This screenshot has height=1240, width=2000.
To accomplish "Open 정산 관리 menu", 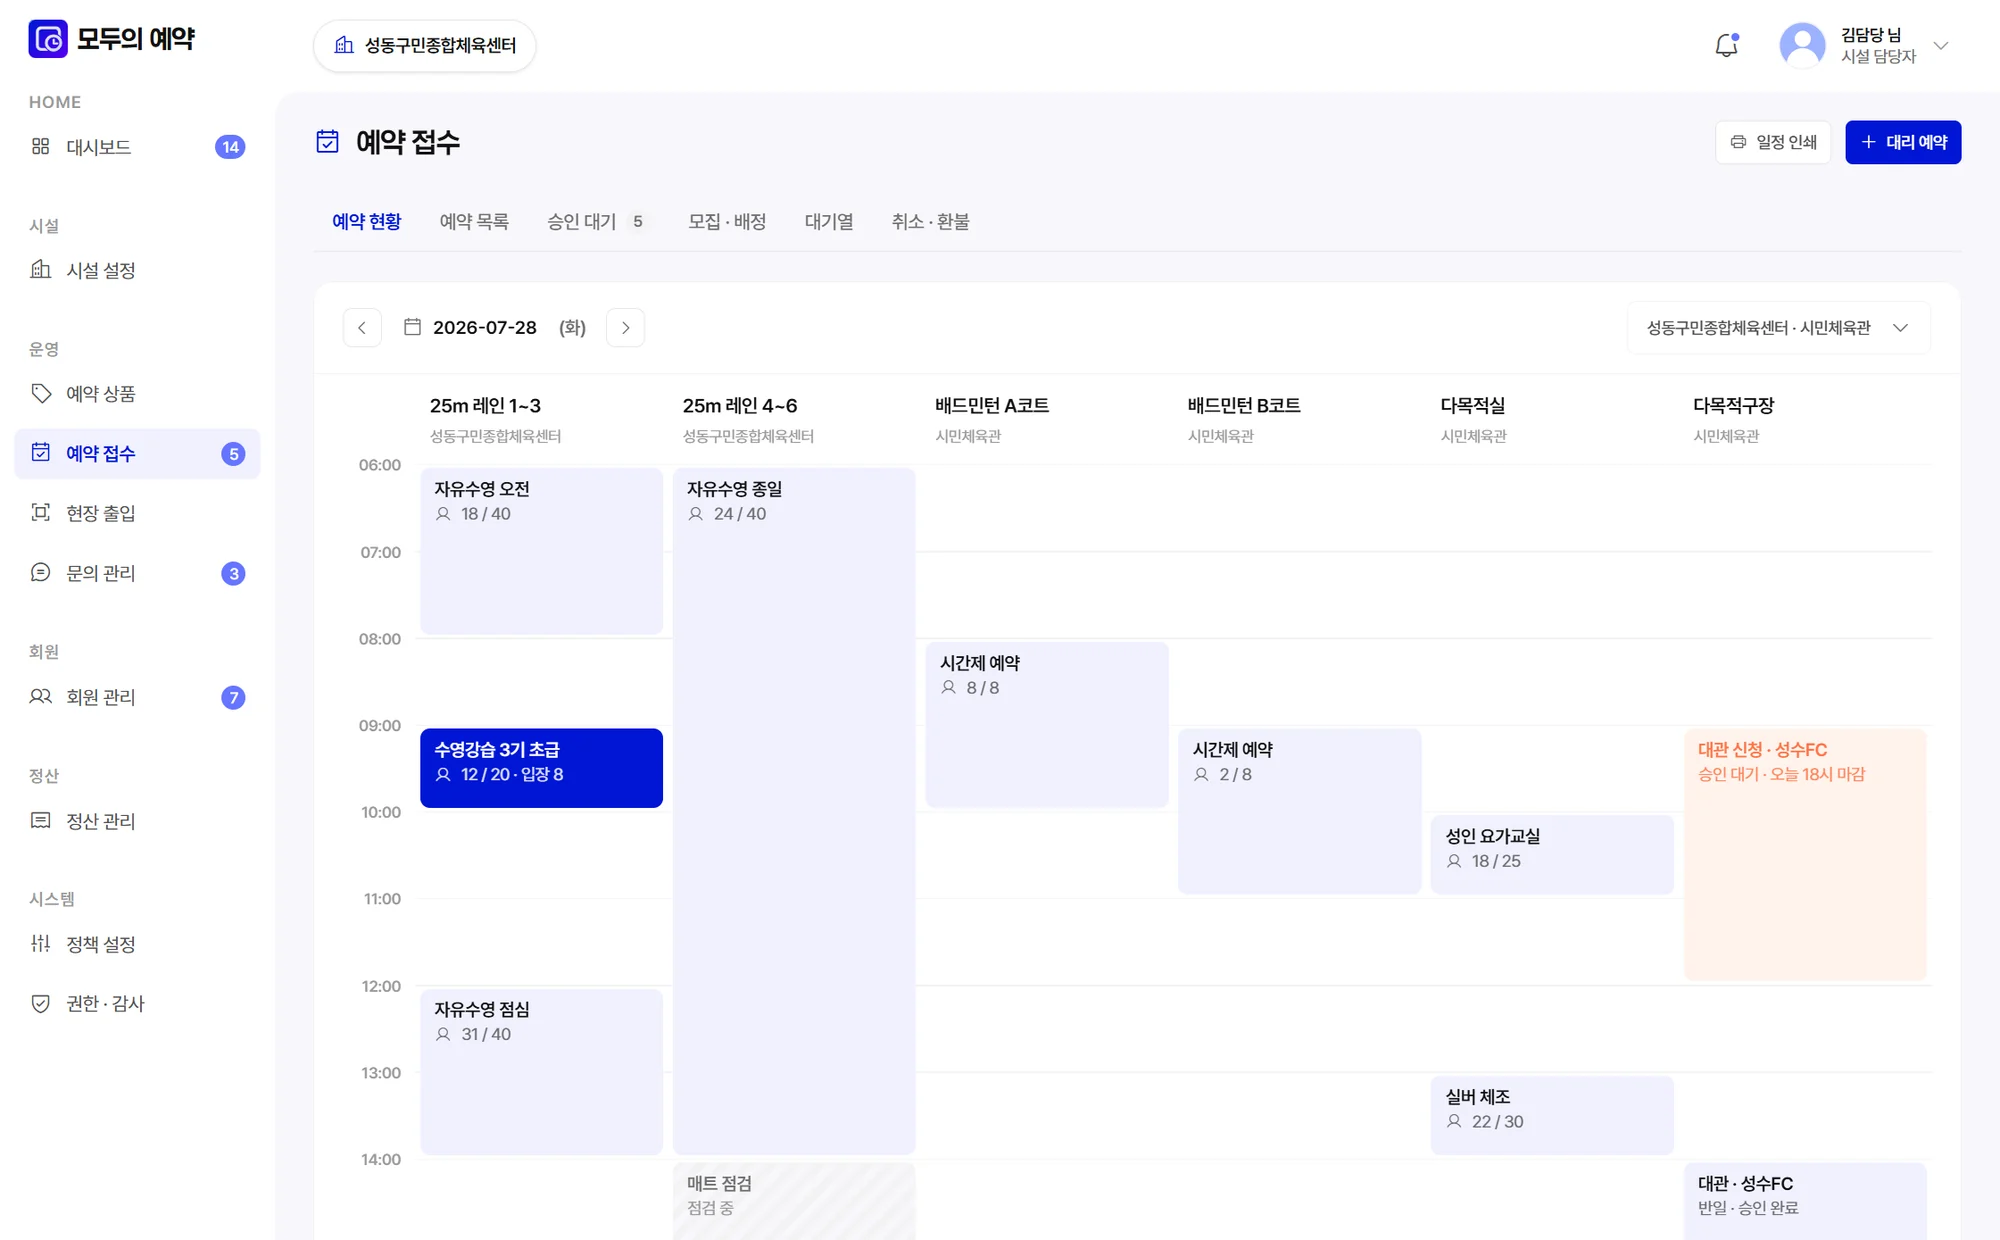I will [x=137, y=821].
